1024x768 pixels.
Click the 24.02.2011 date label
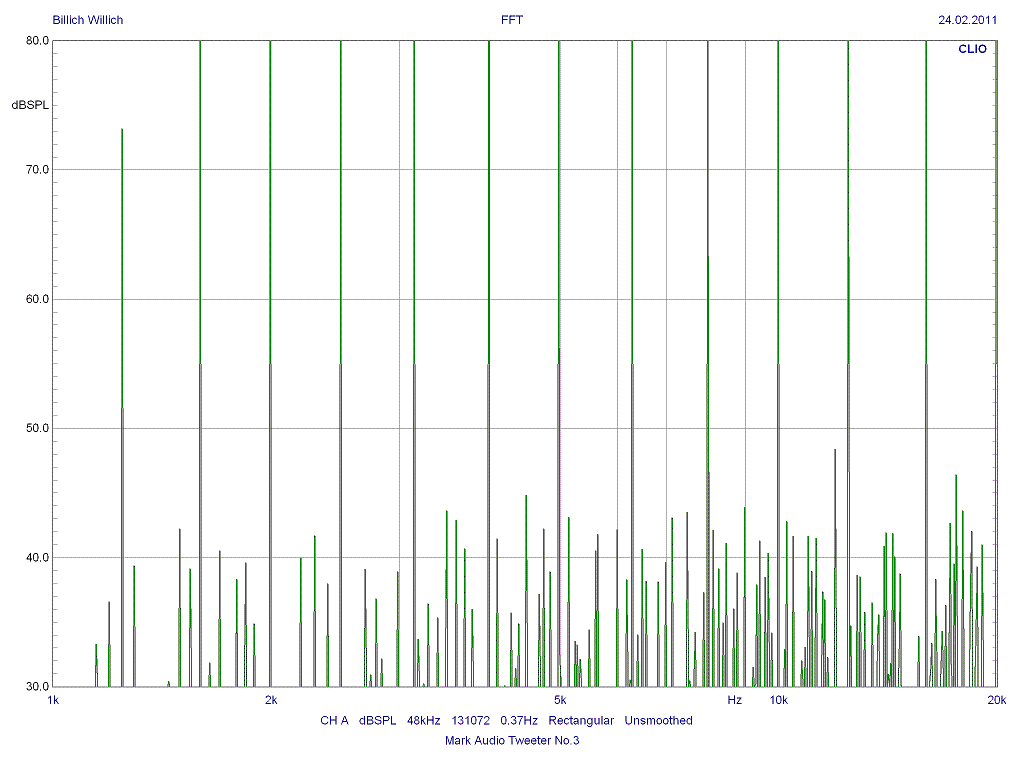pyautogui.click(x=967, y=20)
